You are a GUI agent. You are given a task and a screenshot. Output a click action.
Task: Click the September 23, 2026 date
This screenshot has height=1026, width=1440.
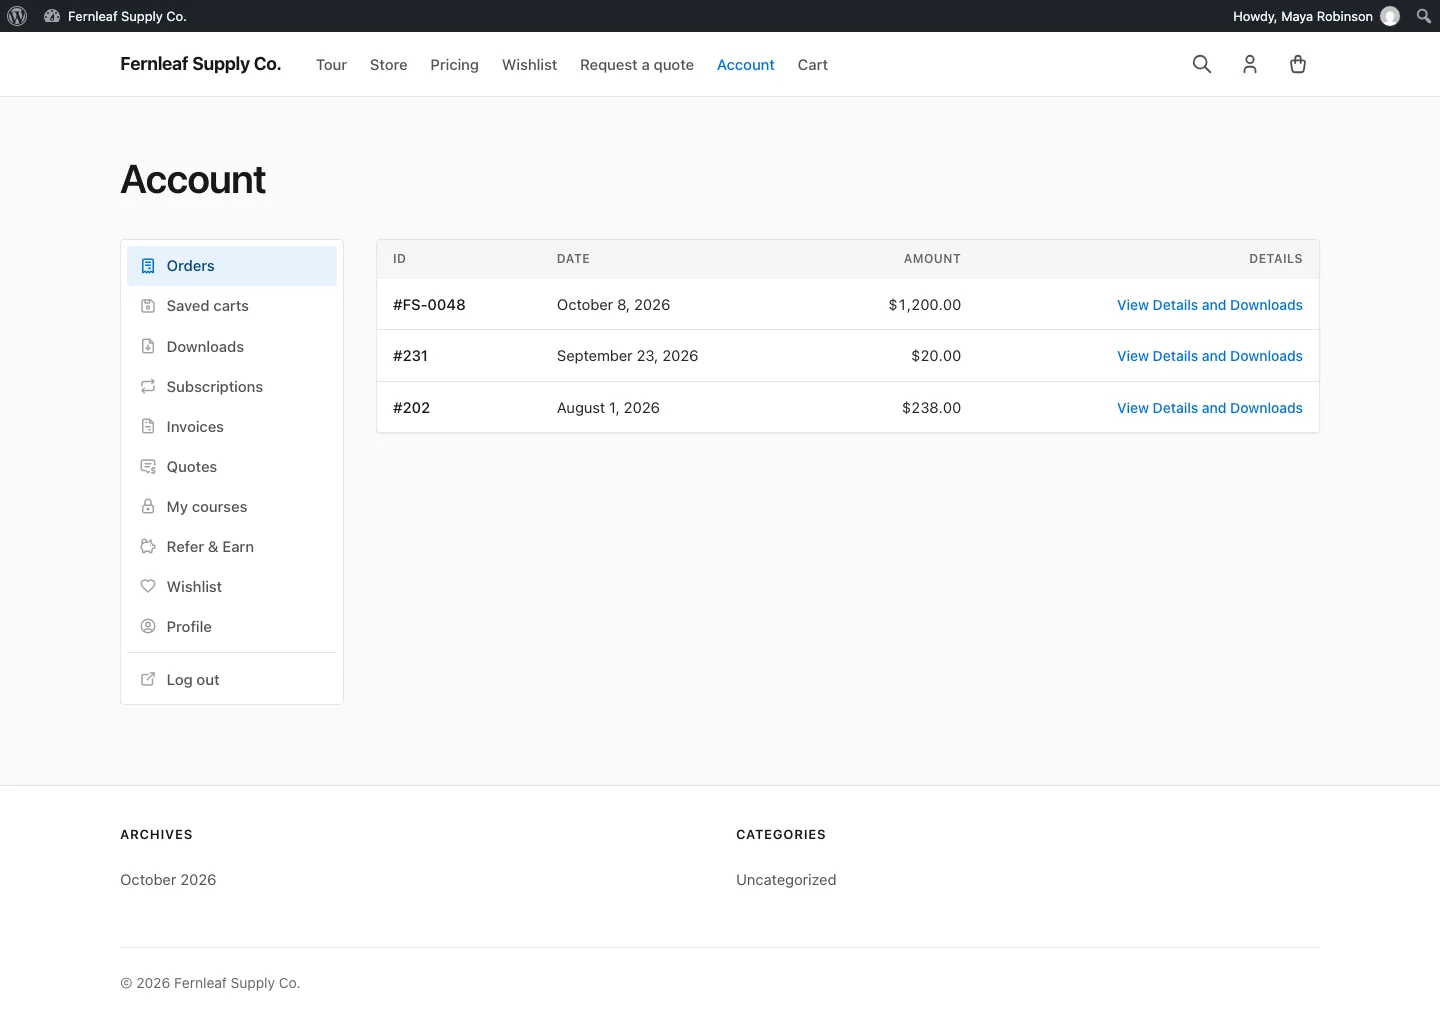[x=628, y=356]
